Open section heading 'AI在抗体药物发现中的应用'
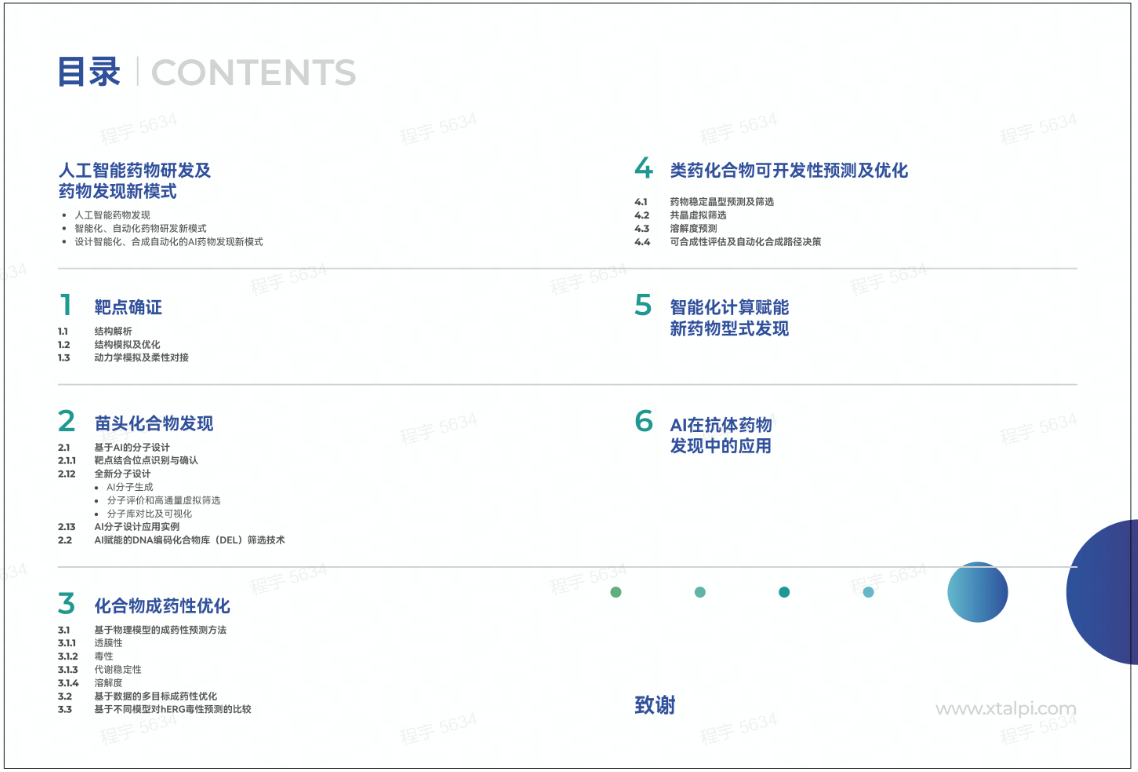Viewport: 1138px width, 772px height. tap(721, 435)
